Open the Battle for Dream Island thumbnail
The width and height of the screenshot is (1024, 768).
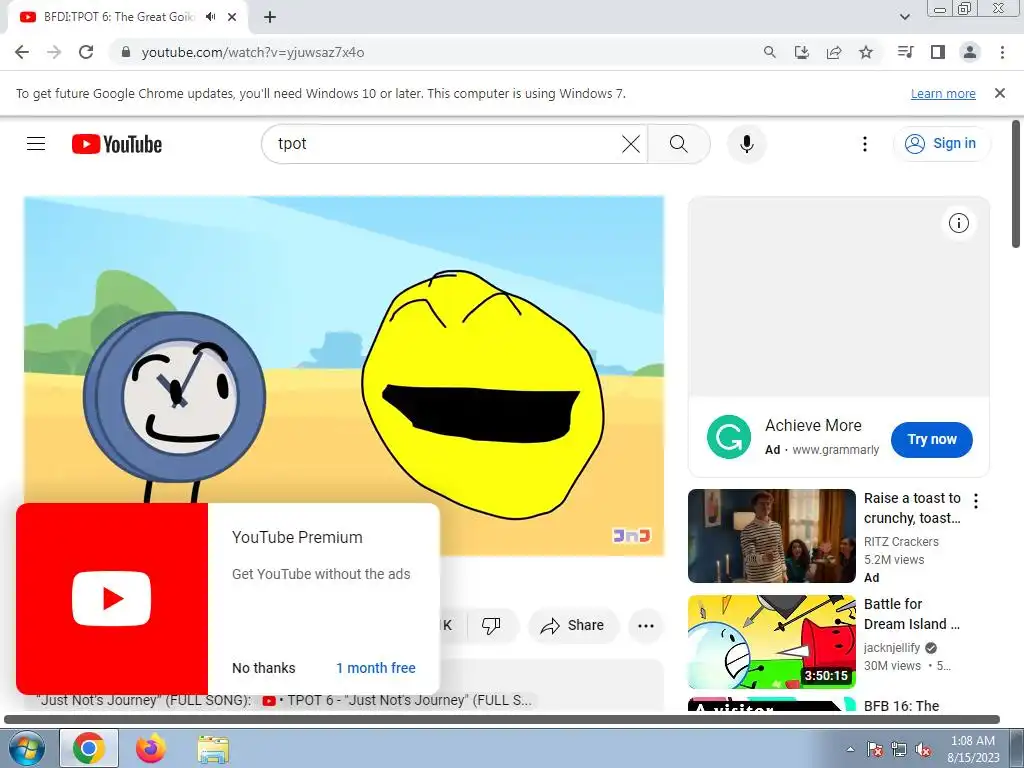[771, 641]
